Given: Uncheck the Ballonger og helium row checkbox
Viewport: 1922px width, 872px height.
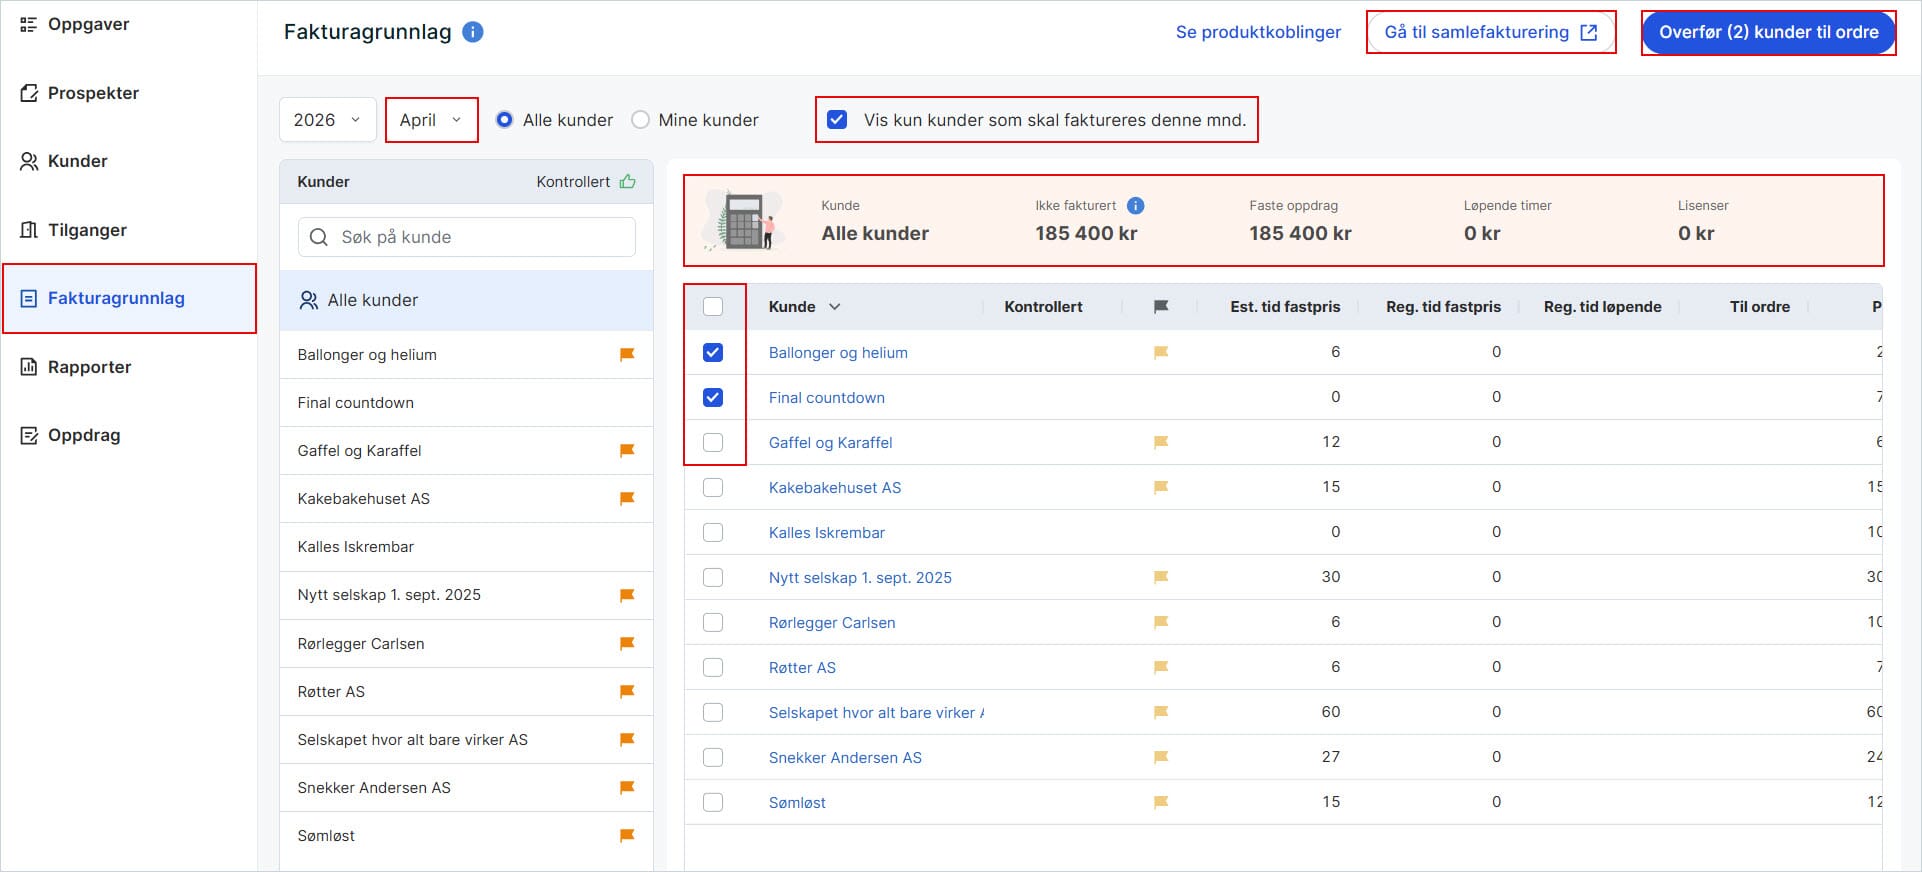Looking at the screenshot, I should (713, 352).
